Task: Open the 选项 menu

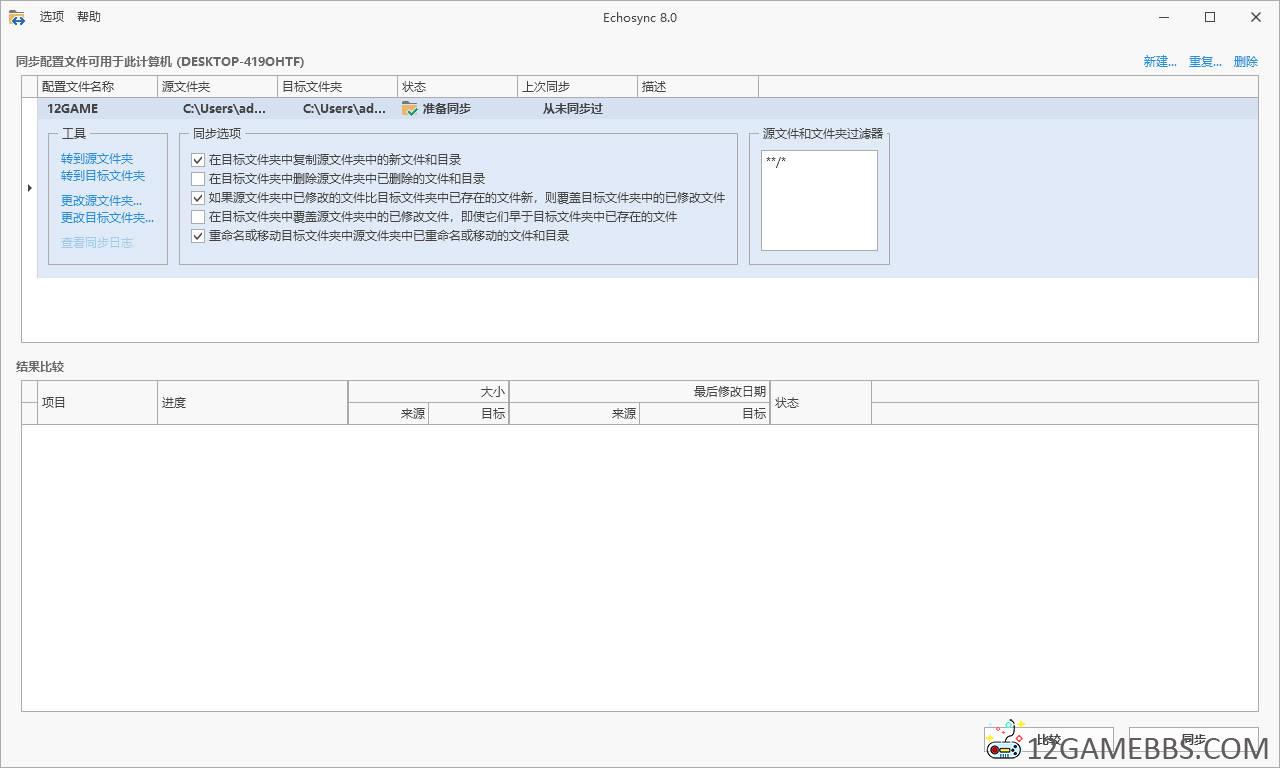Action: pyautogui.click(x=51, y=16)
